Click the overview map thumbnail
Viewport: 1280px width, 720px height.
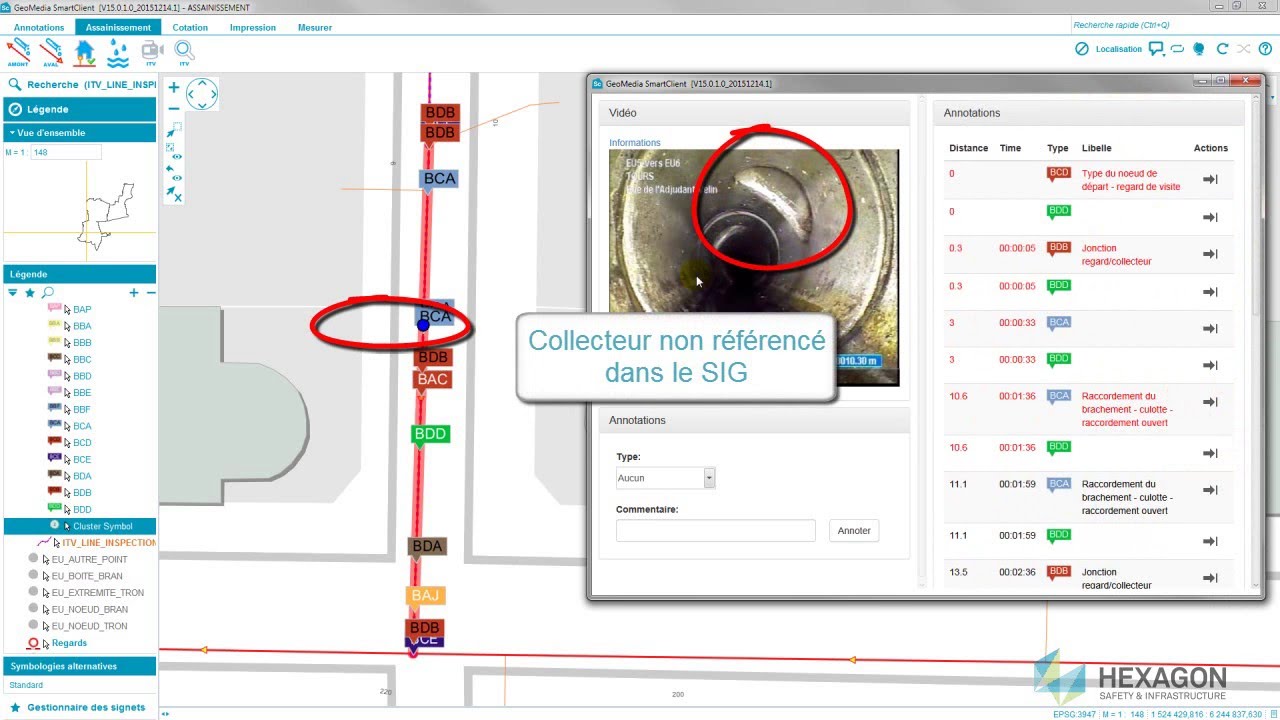click(x=80, y=212)
